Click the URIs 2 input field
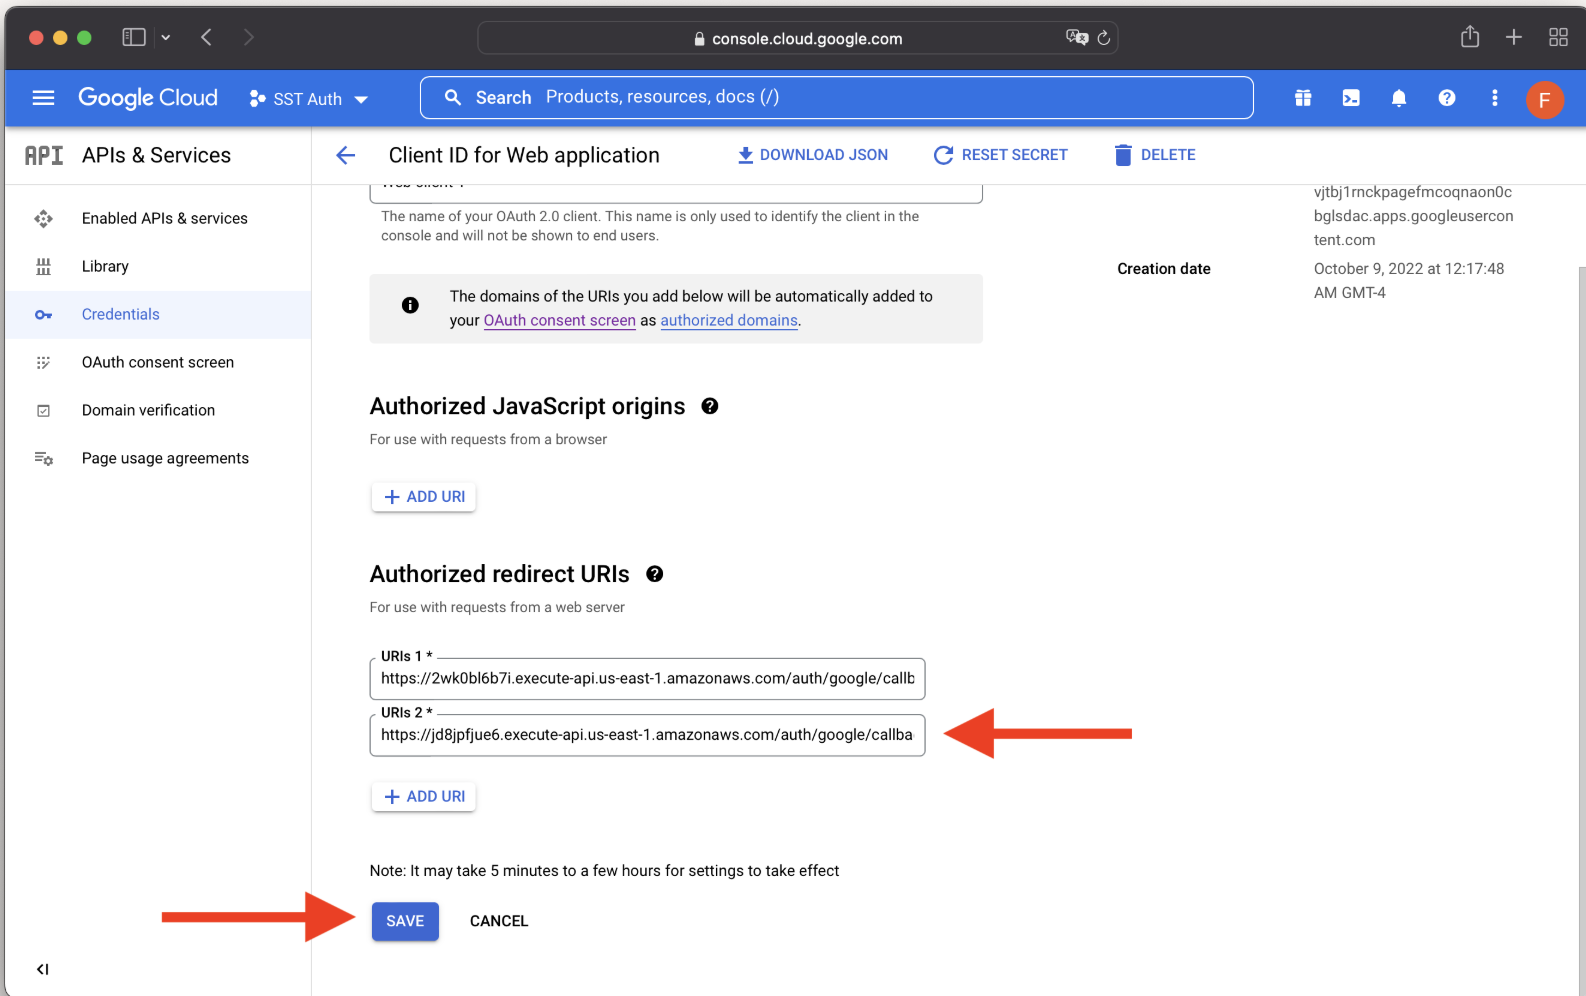 pyautogui.click(x=647, y=734)
